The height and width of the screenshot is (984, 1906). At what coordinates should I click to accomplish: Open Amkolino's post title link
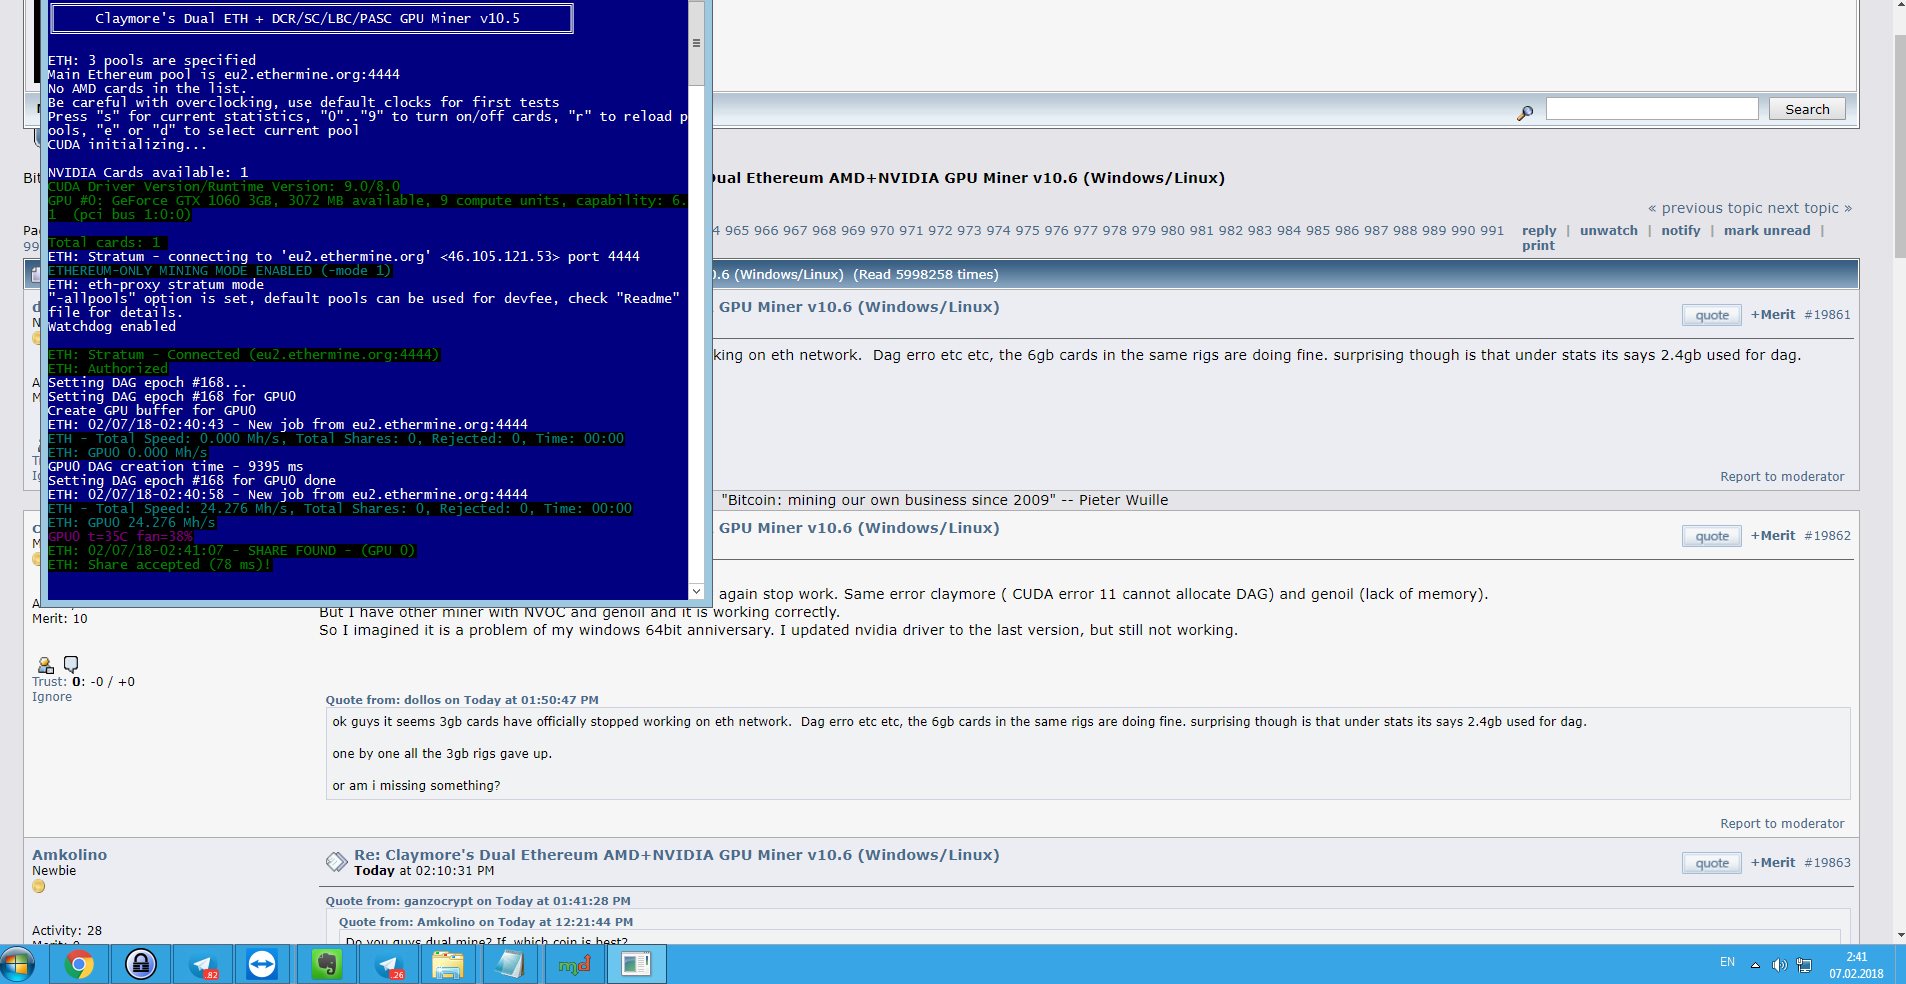click(x=676, y=855)
